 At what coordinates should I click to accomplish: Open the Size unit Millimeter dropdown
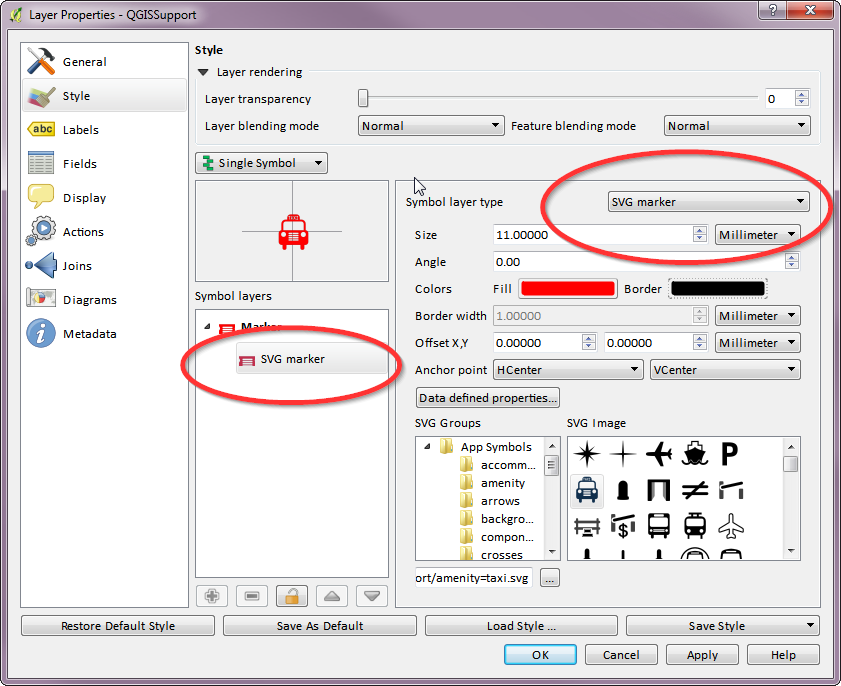[x=757, y=235]
